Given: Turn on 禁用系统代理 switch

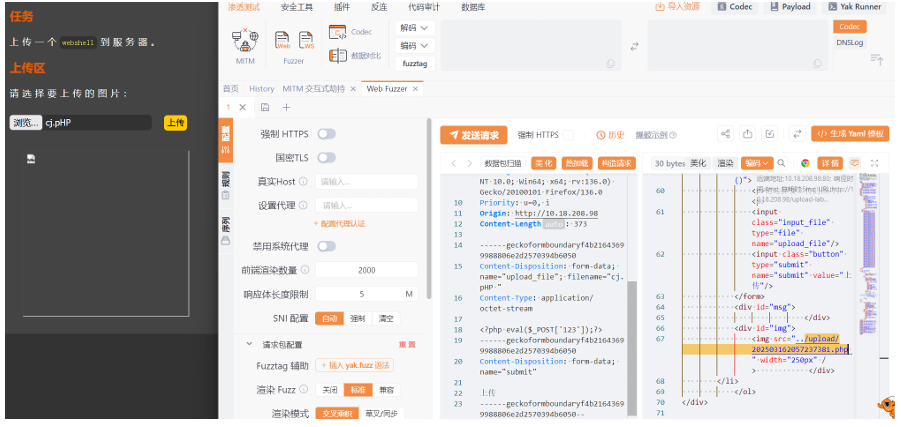Looking at the screenshot, I should click(x=326, y=246).
